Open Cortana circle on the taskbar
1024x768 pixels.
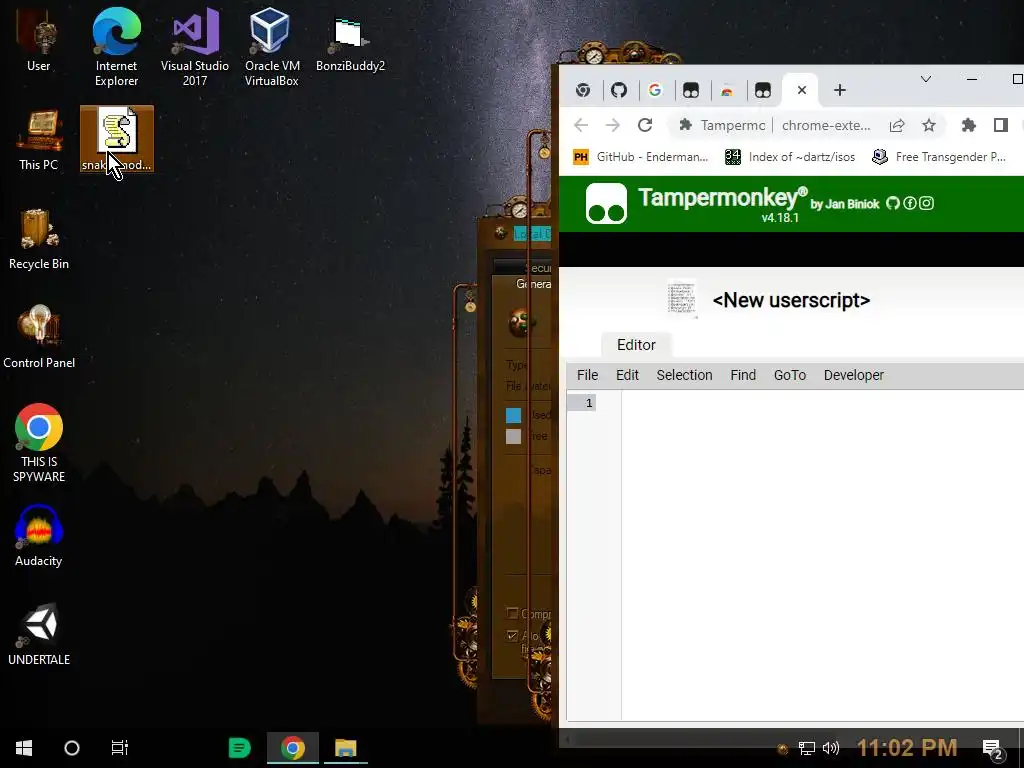point(72,748)
